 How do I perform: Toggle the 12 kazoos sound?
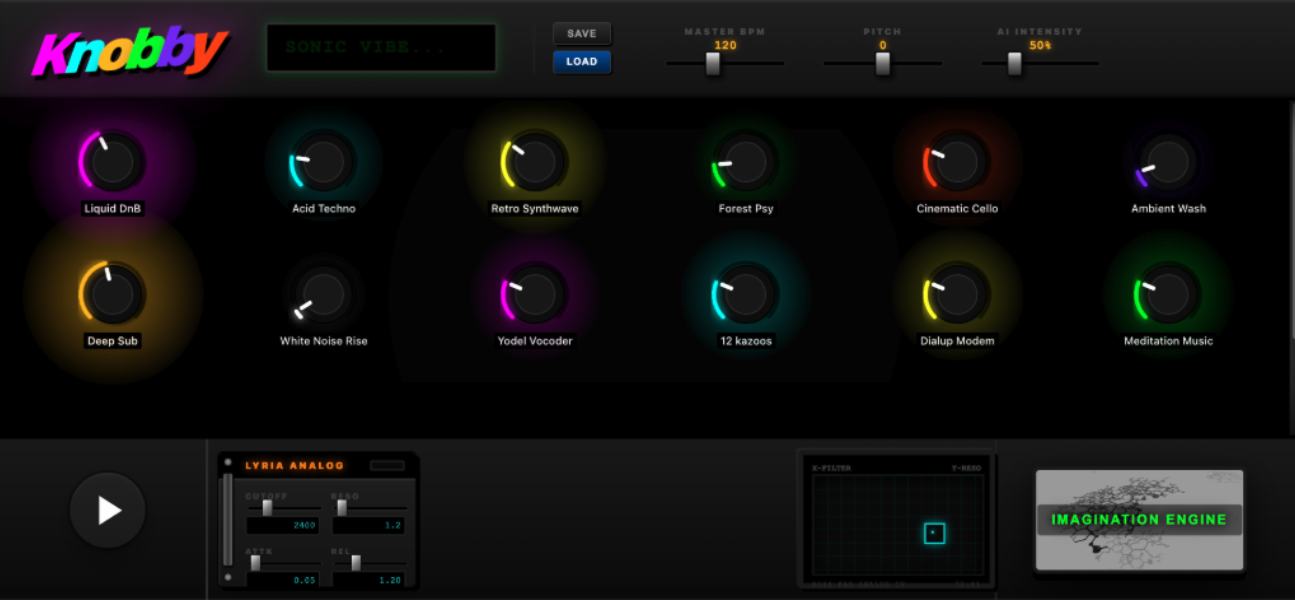745,294
